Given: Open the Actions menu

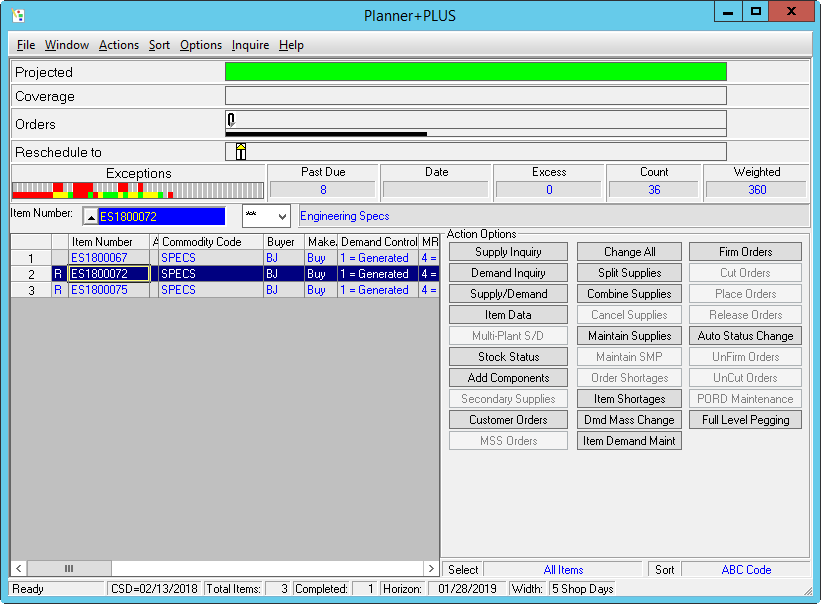Looking at the screenshot, I should click(119, 45).
